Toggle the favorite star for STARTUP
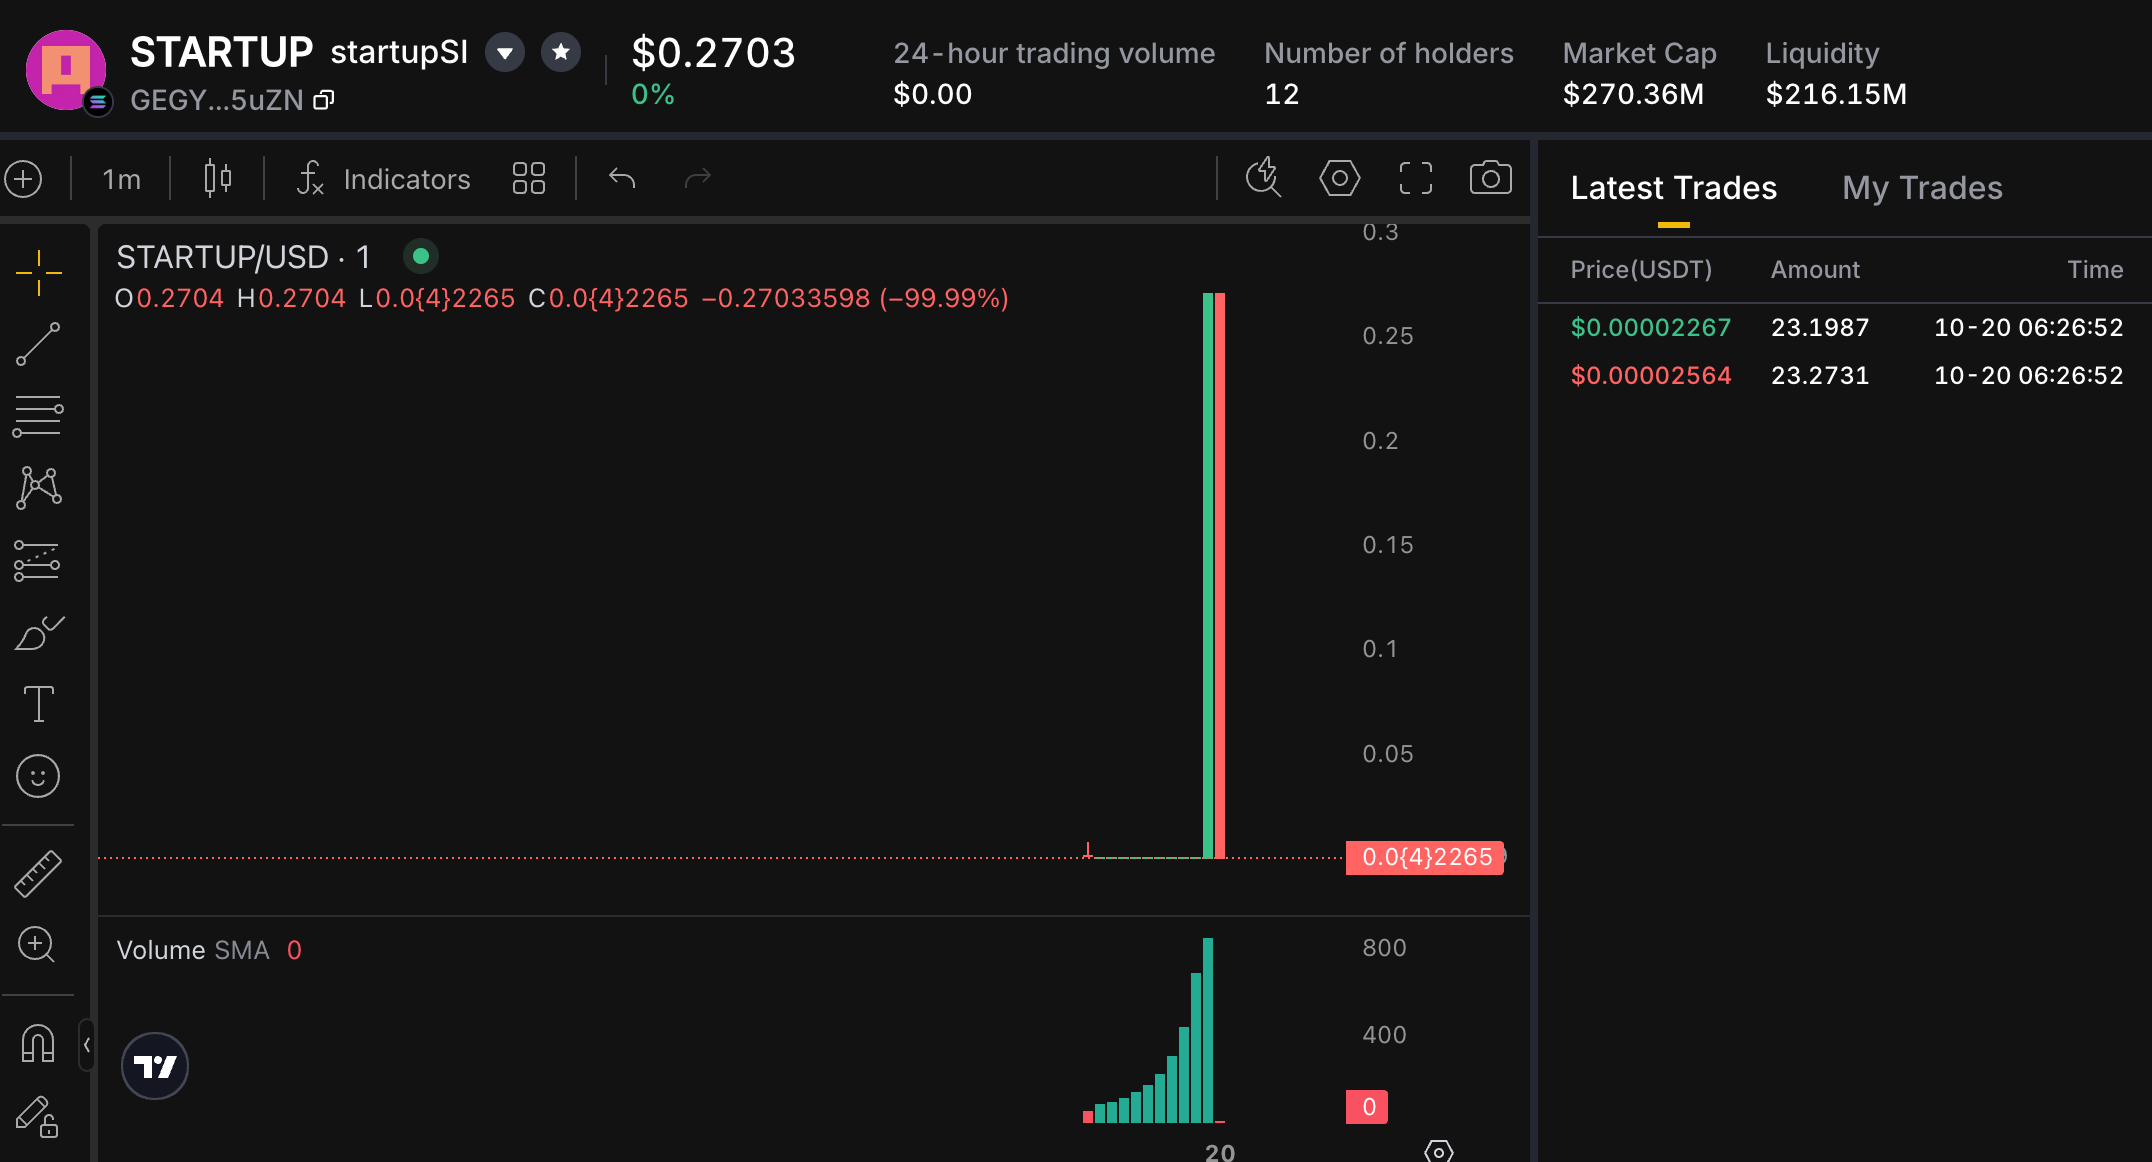Screen dimensions: 2152x1162 tap(561, 52)
